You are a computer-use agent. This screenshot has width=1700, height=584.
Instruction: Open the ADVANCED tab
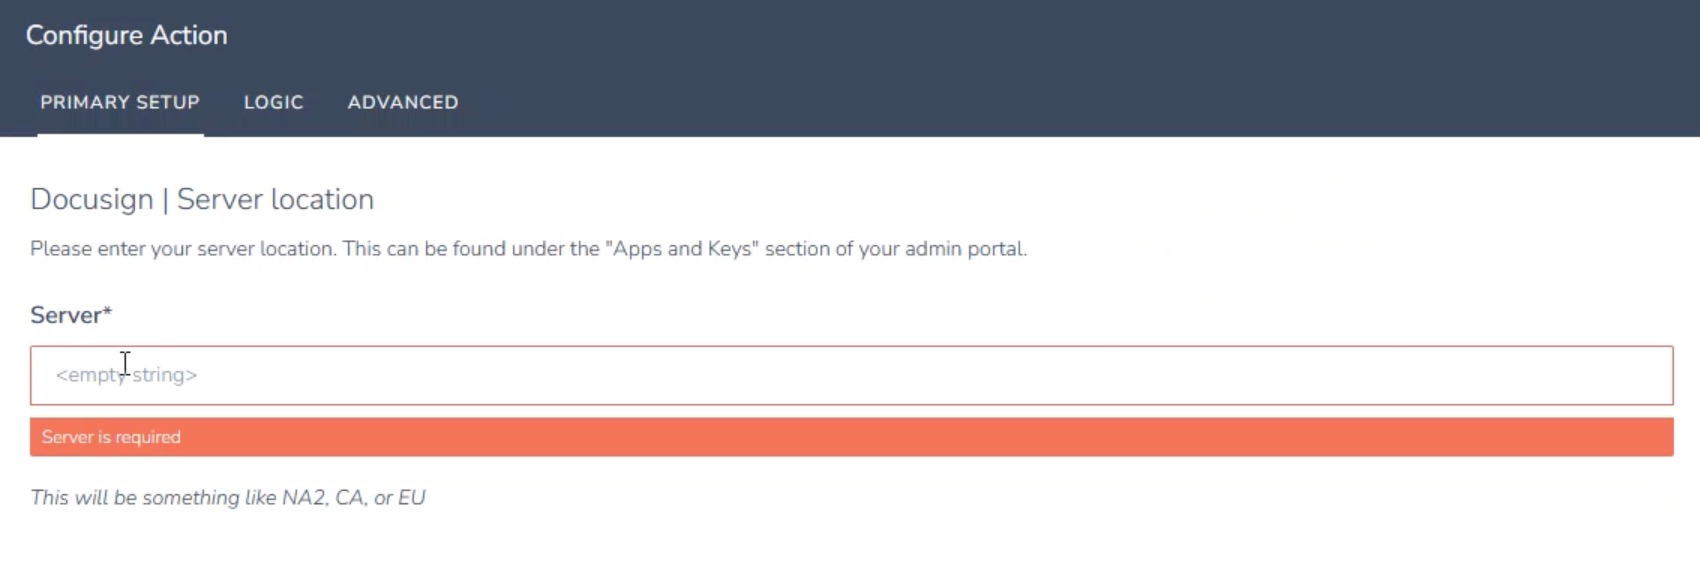click(x=403, y=102)
